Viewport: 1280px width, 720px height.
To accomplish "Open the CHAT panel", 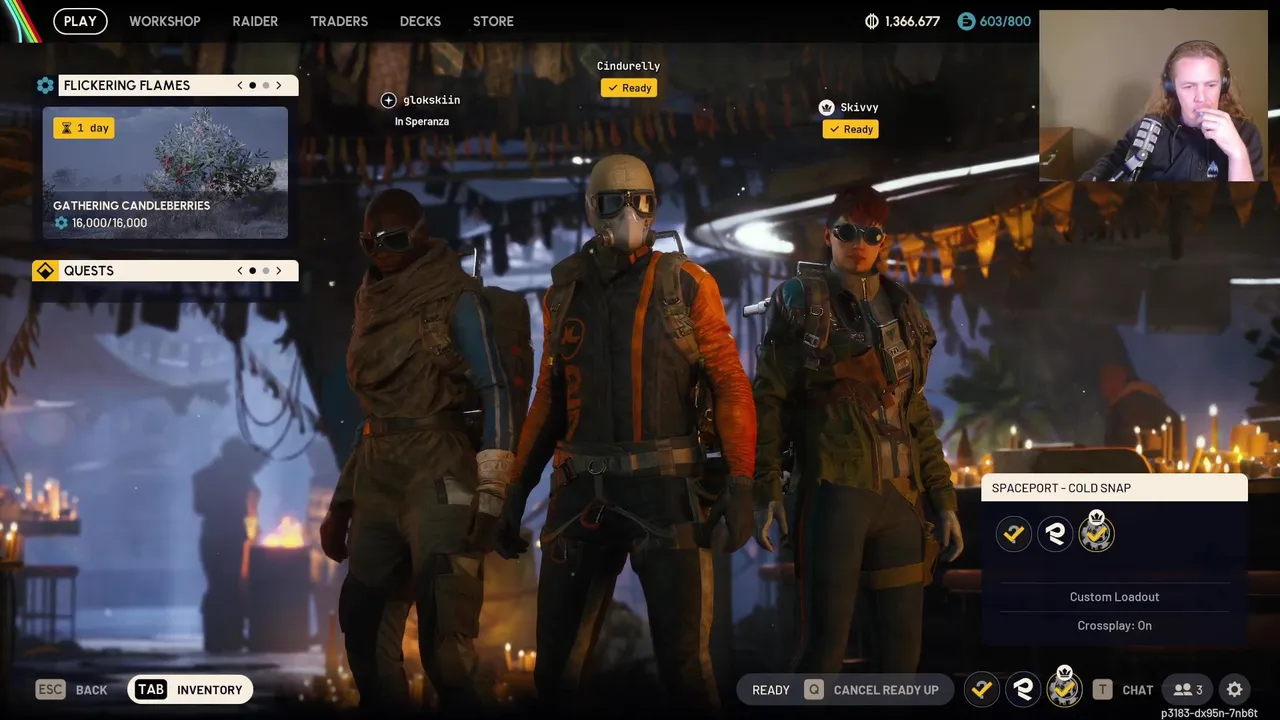I will point(1123,690).
